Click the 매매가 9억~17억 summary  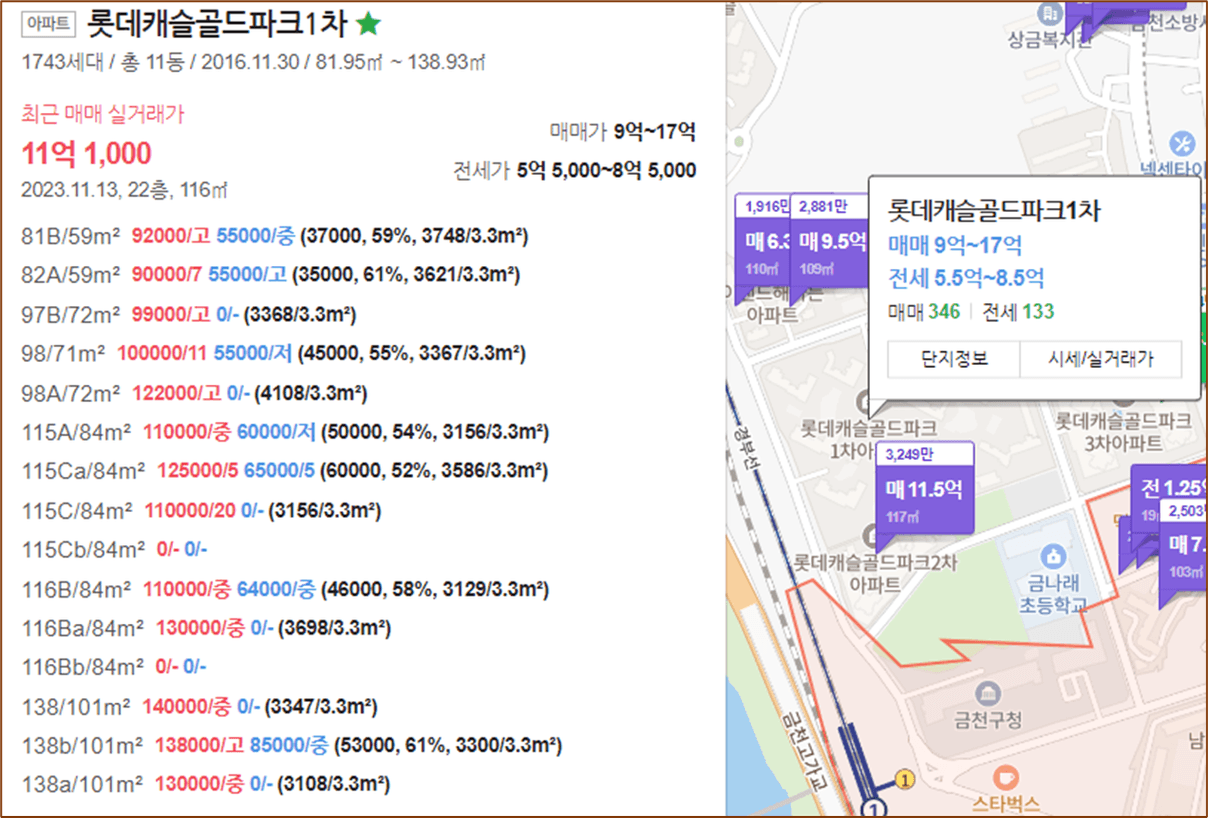tap(622, 131)
